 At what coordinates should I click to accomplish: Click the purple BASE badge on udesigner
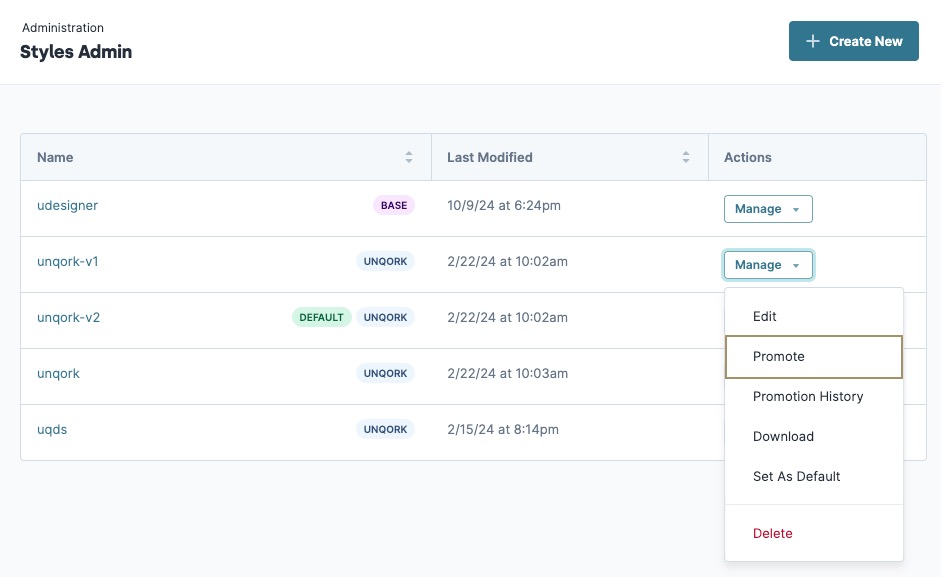point(394,205)
